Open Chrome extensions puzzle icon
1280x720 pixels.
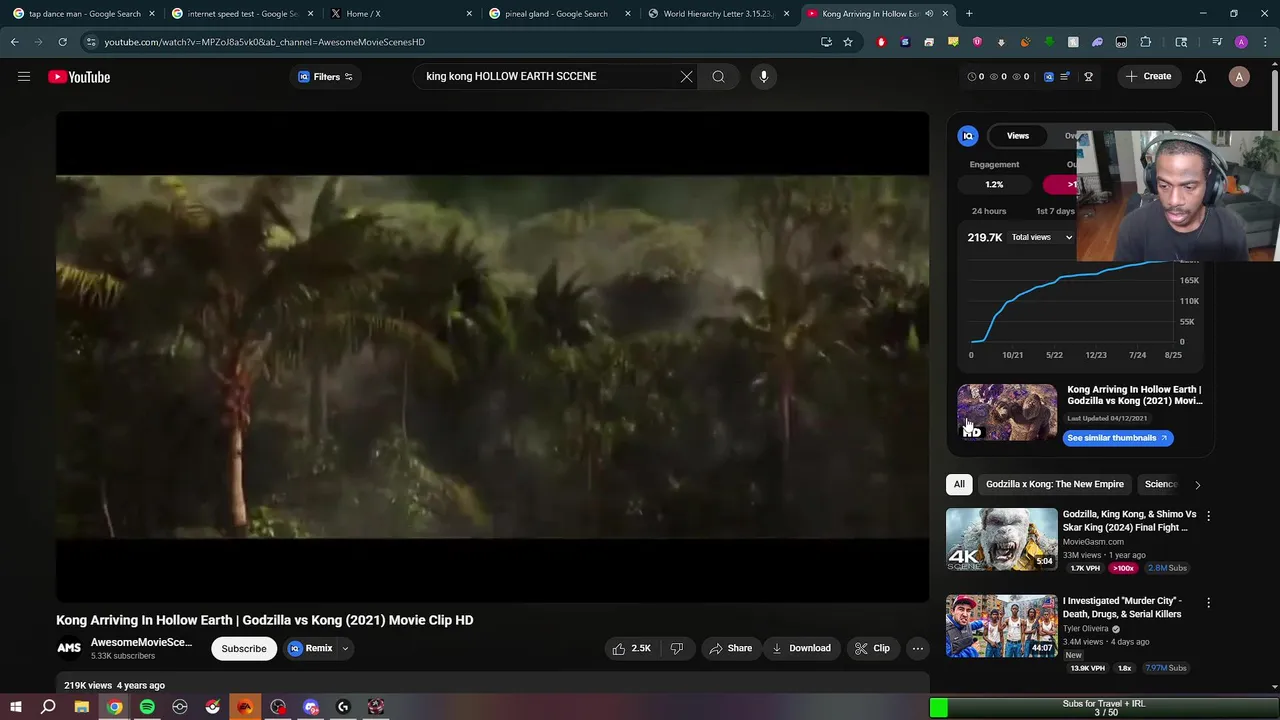(x=1145, y=42)
